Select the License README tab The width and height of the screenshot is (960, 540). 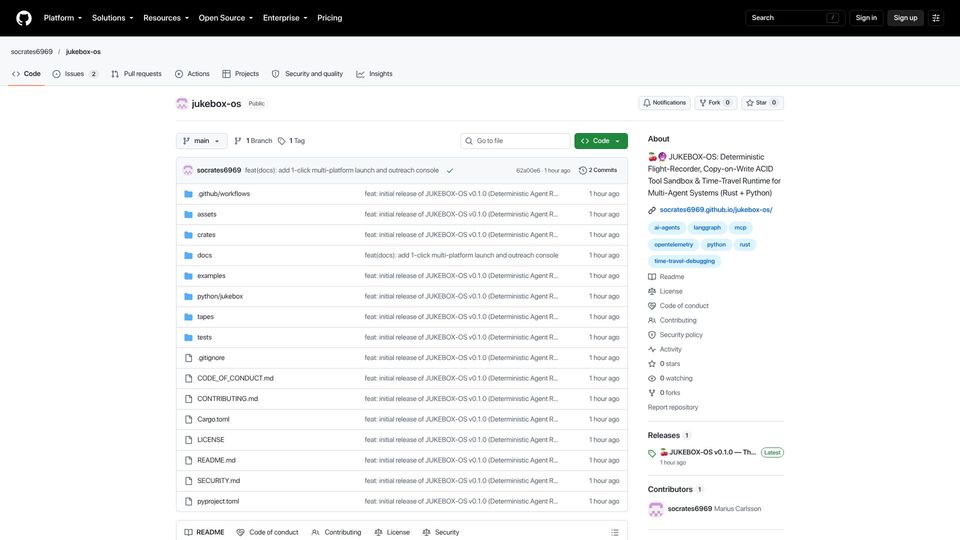click(x=392, y=533)
